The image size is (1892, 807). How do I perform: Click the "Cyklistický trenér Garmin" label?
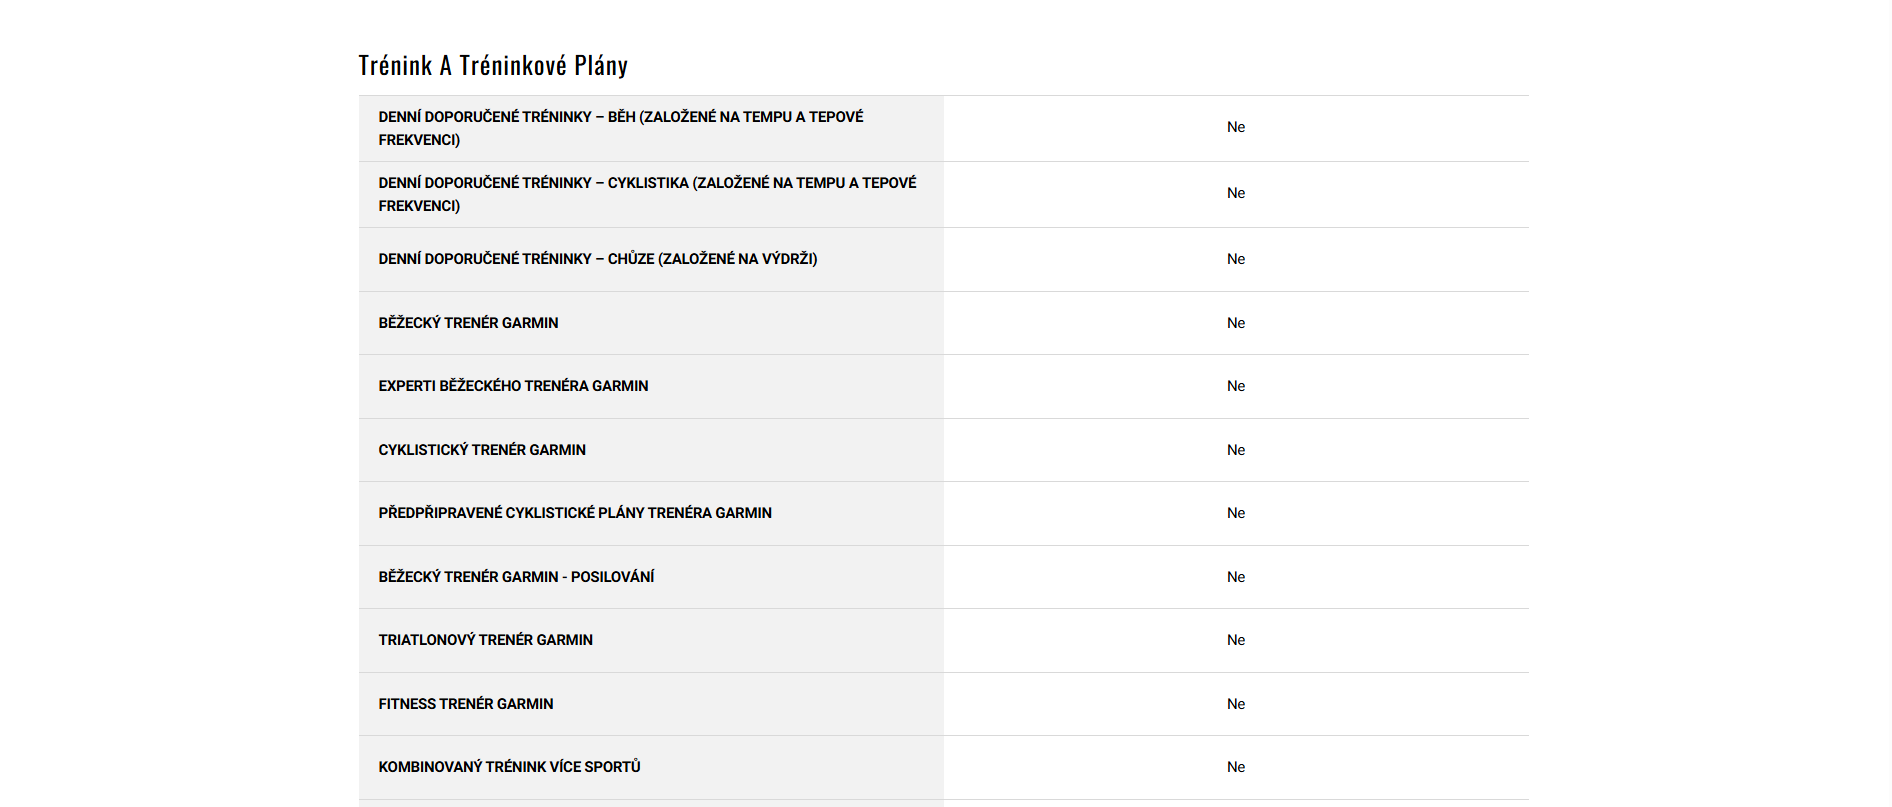(482, 450)
